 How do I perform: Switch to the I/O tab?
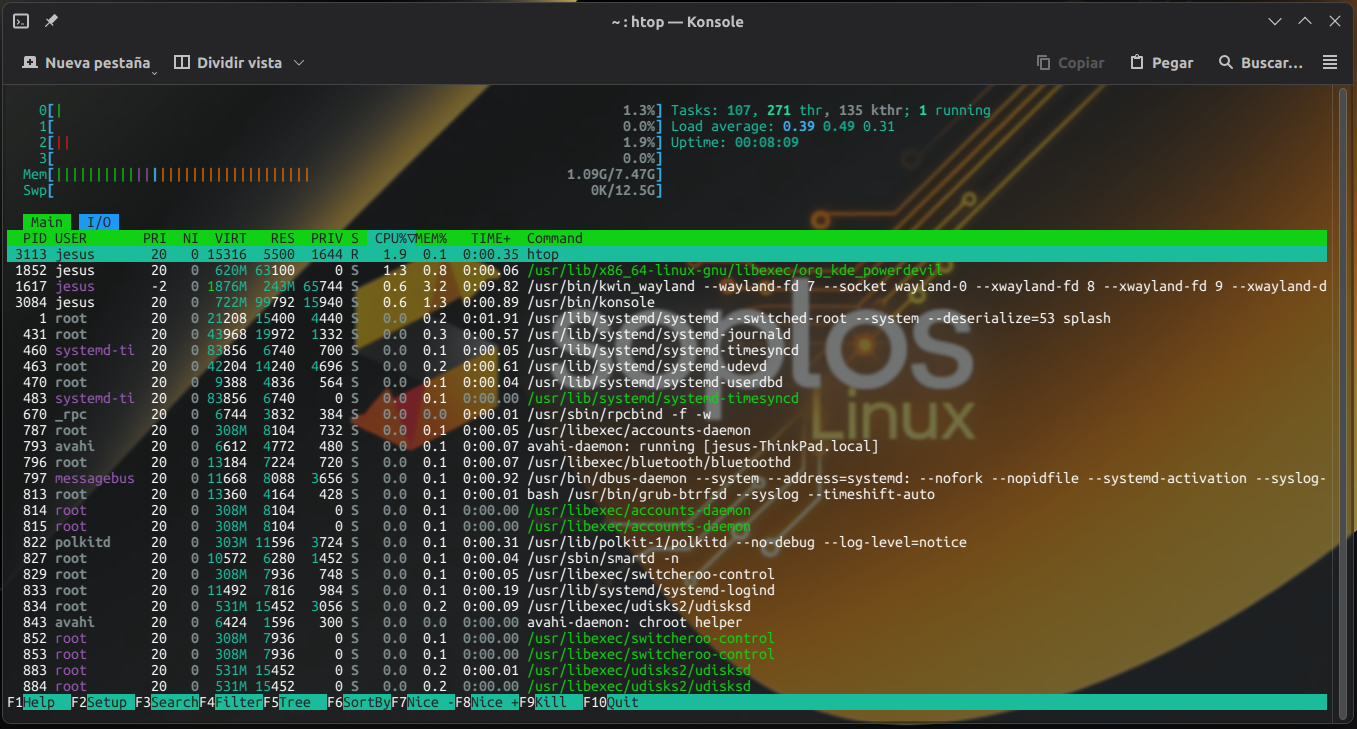(99, 222)
